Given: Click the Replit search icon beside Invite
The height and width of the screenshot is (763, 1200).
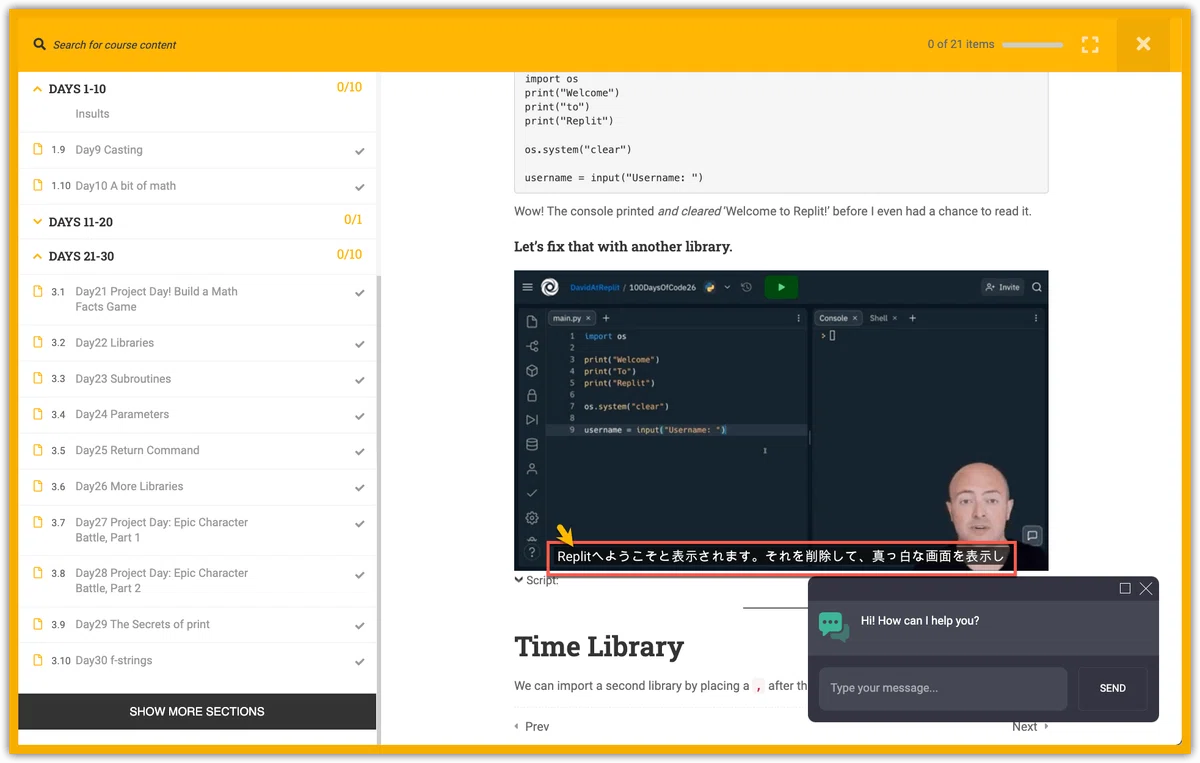Looking at the screenshot, I should point(1037,287).
